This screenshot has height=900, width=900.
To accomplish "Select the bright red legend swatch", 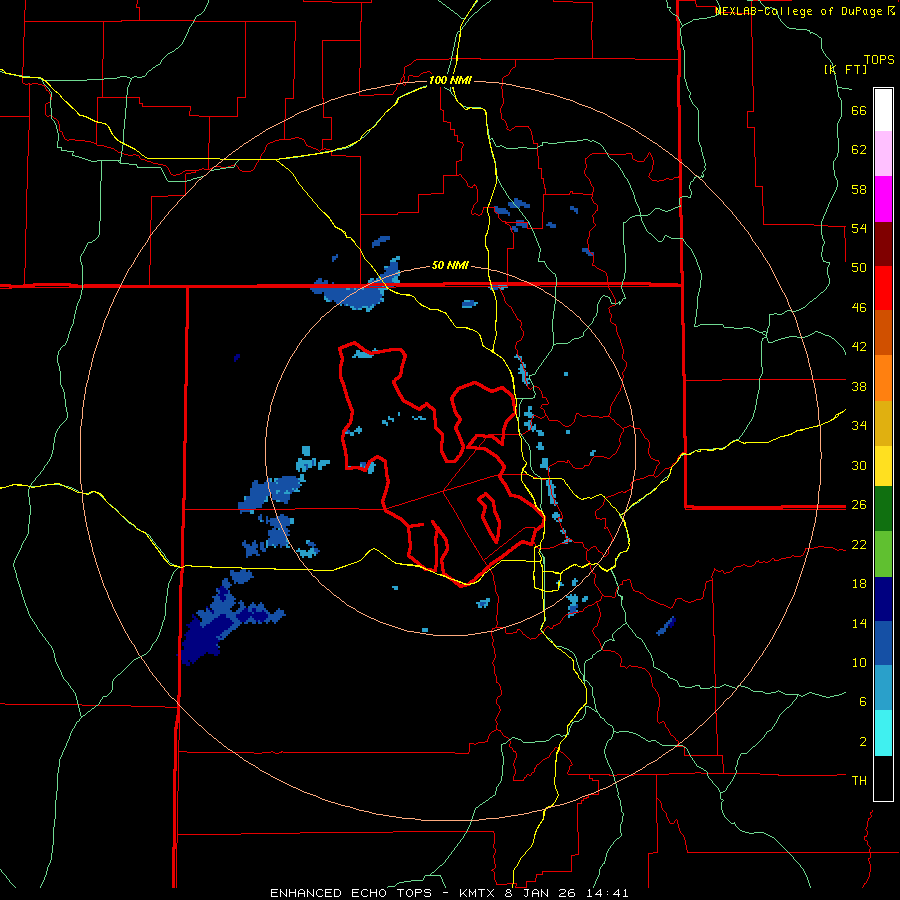I will point(883,288).
